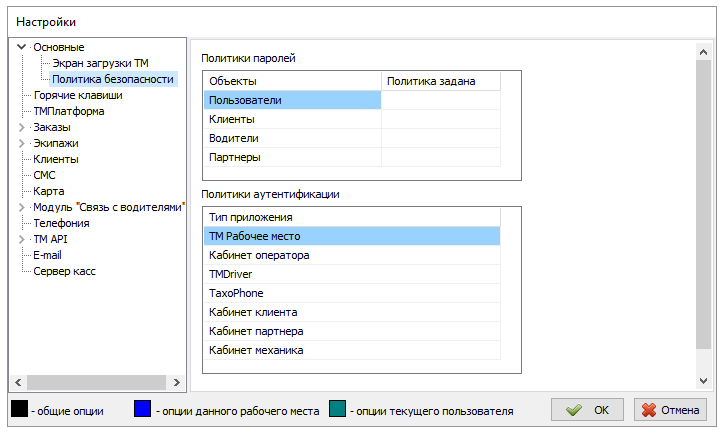This screenshot has height=434, width=723.
Task: Click the blue workplace options swatch
Action: [x=142, y=410]
